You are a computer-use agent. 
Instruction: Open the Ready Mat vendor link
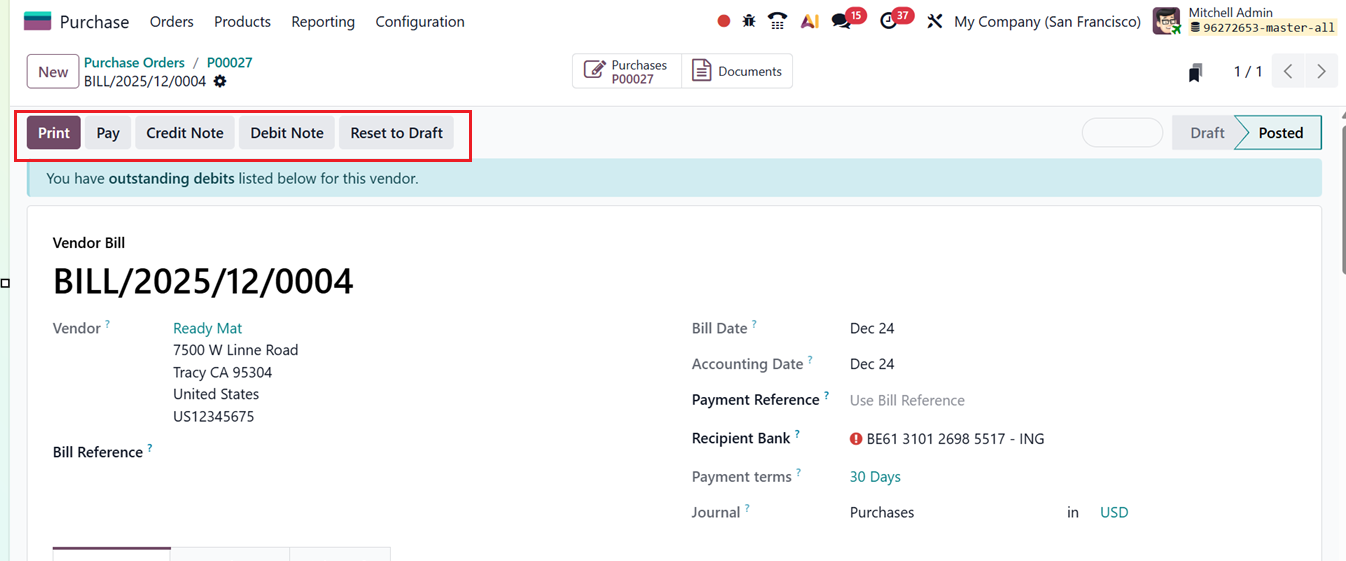click(207, 328)
